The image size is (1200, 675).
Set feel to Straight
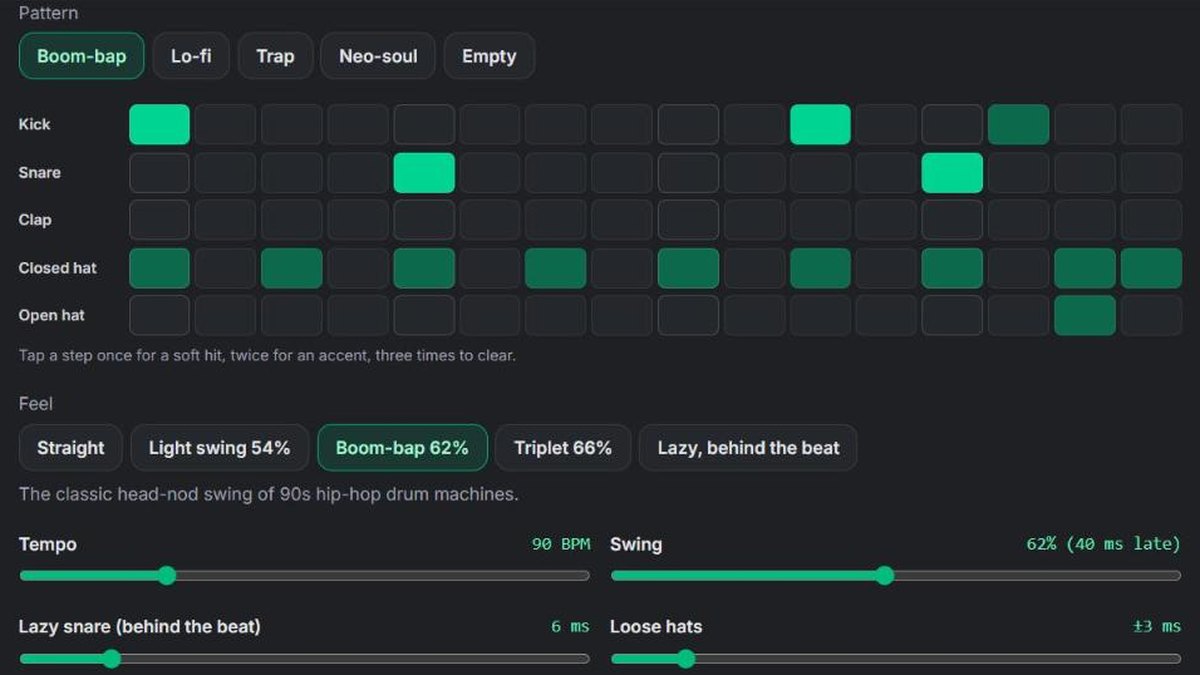click(70, 448)
